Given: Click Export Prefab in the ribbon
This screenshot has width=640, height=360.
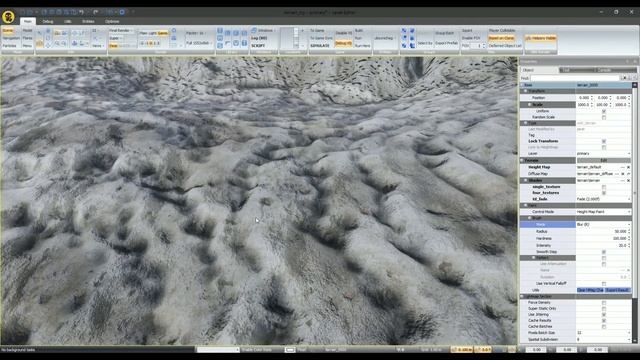Looking at the screenshot, I should tap(447, 43).
